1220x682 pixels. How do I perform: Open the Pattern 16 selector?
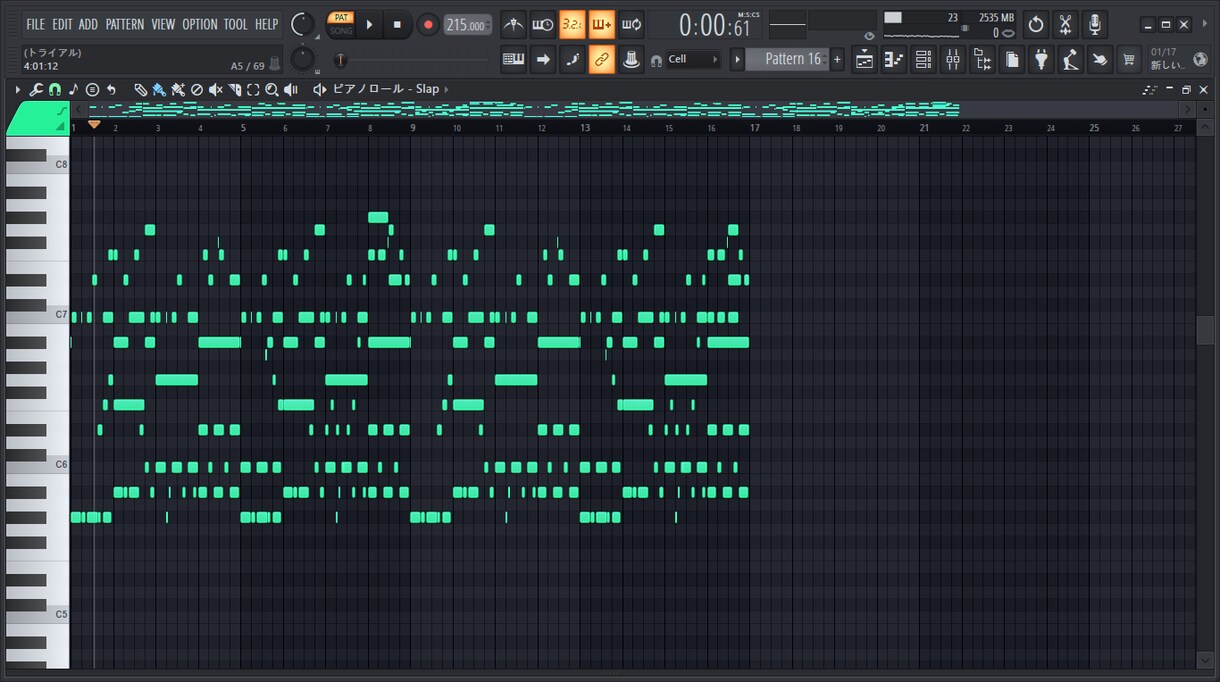(788, 59)
